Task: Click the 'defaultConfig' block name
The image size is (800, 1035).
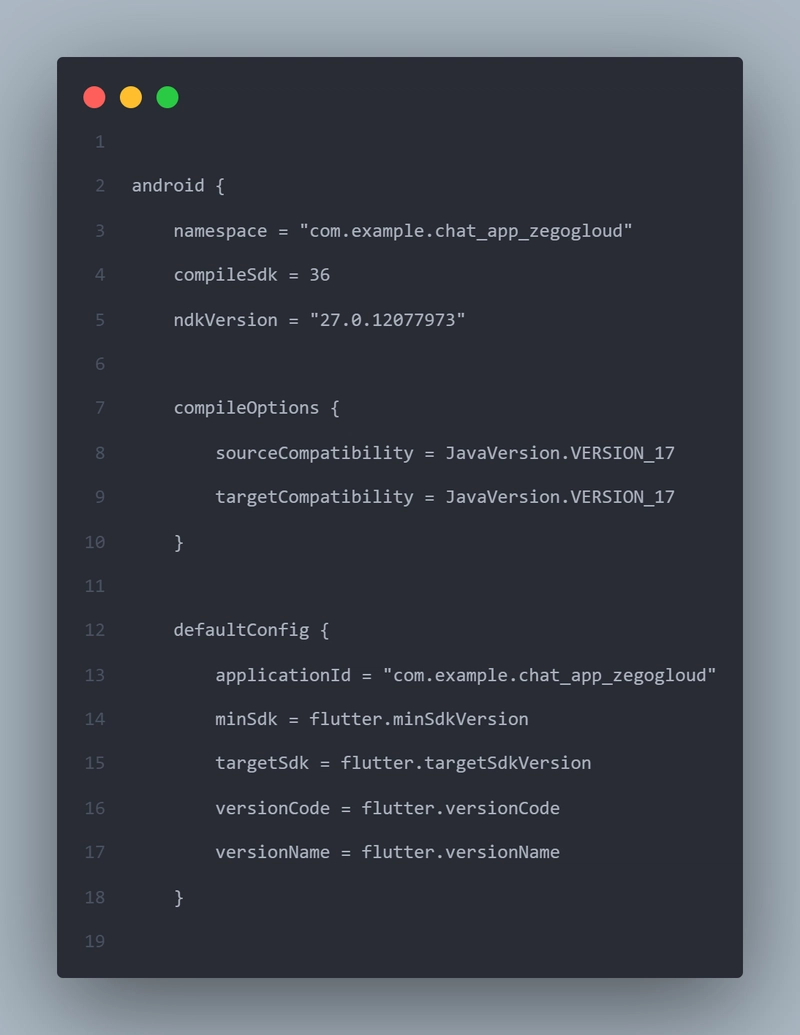Action: point(241,630)
